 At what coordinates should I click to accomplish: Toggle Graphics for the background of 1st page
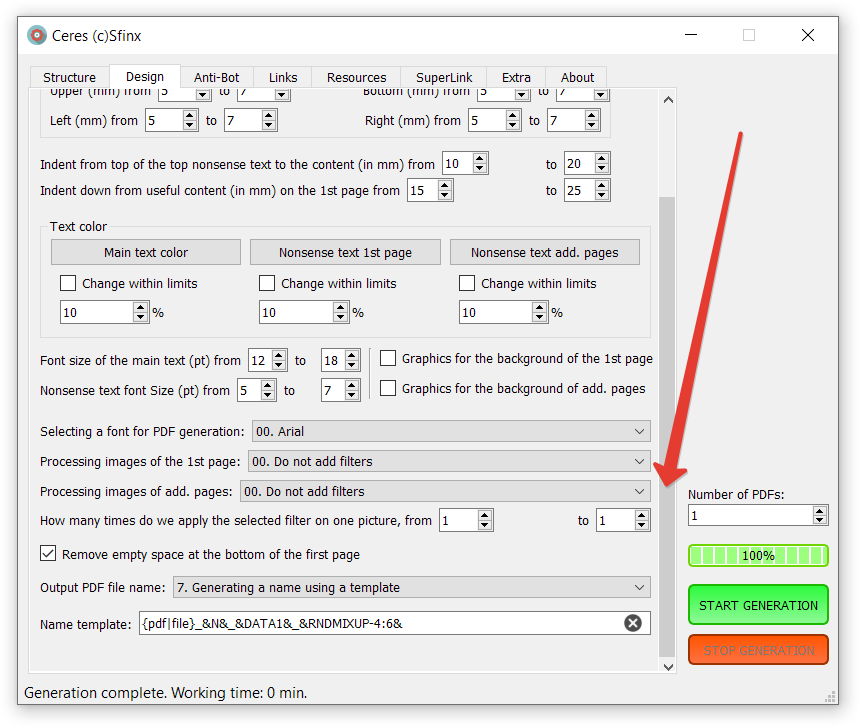pos(387,358)
